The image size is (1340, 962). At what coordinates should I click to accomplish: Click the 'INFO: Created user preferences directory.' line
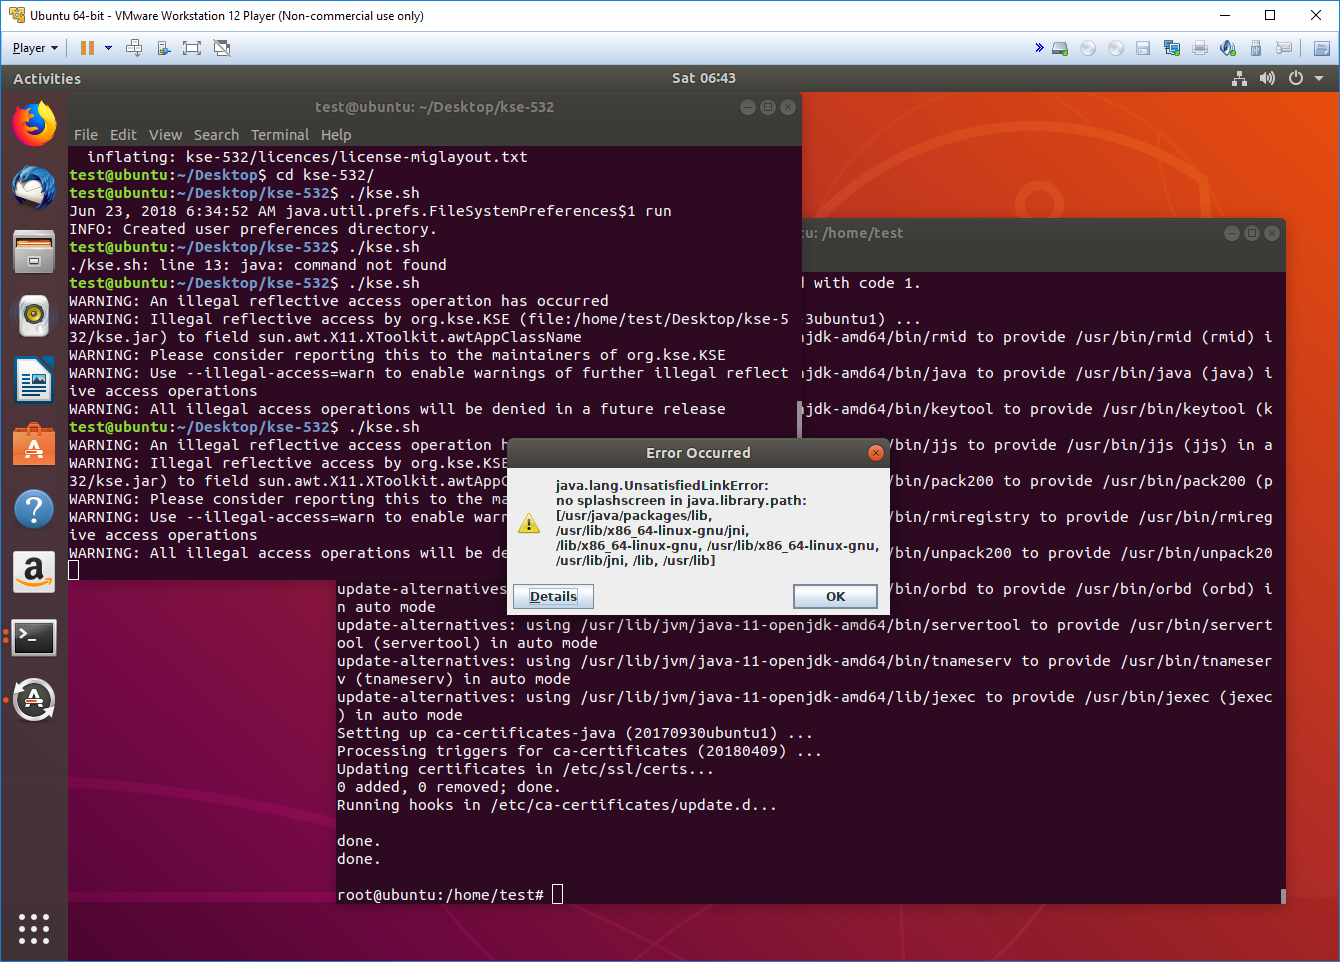tap(253, 229)
